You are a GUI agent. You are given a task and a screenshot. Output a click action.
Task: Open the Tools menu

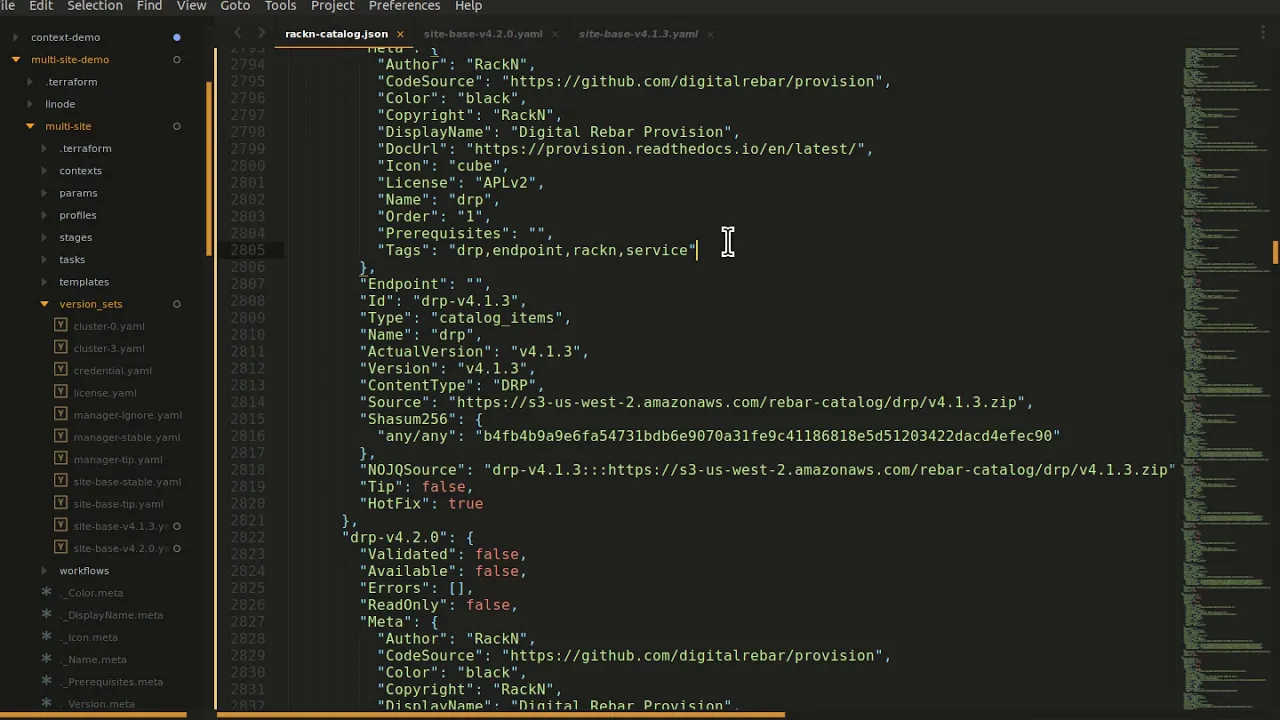[x=280, y=6]
